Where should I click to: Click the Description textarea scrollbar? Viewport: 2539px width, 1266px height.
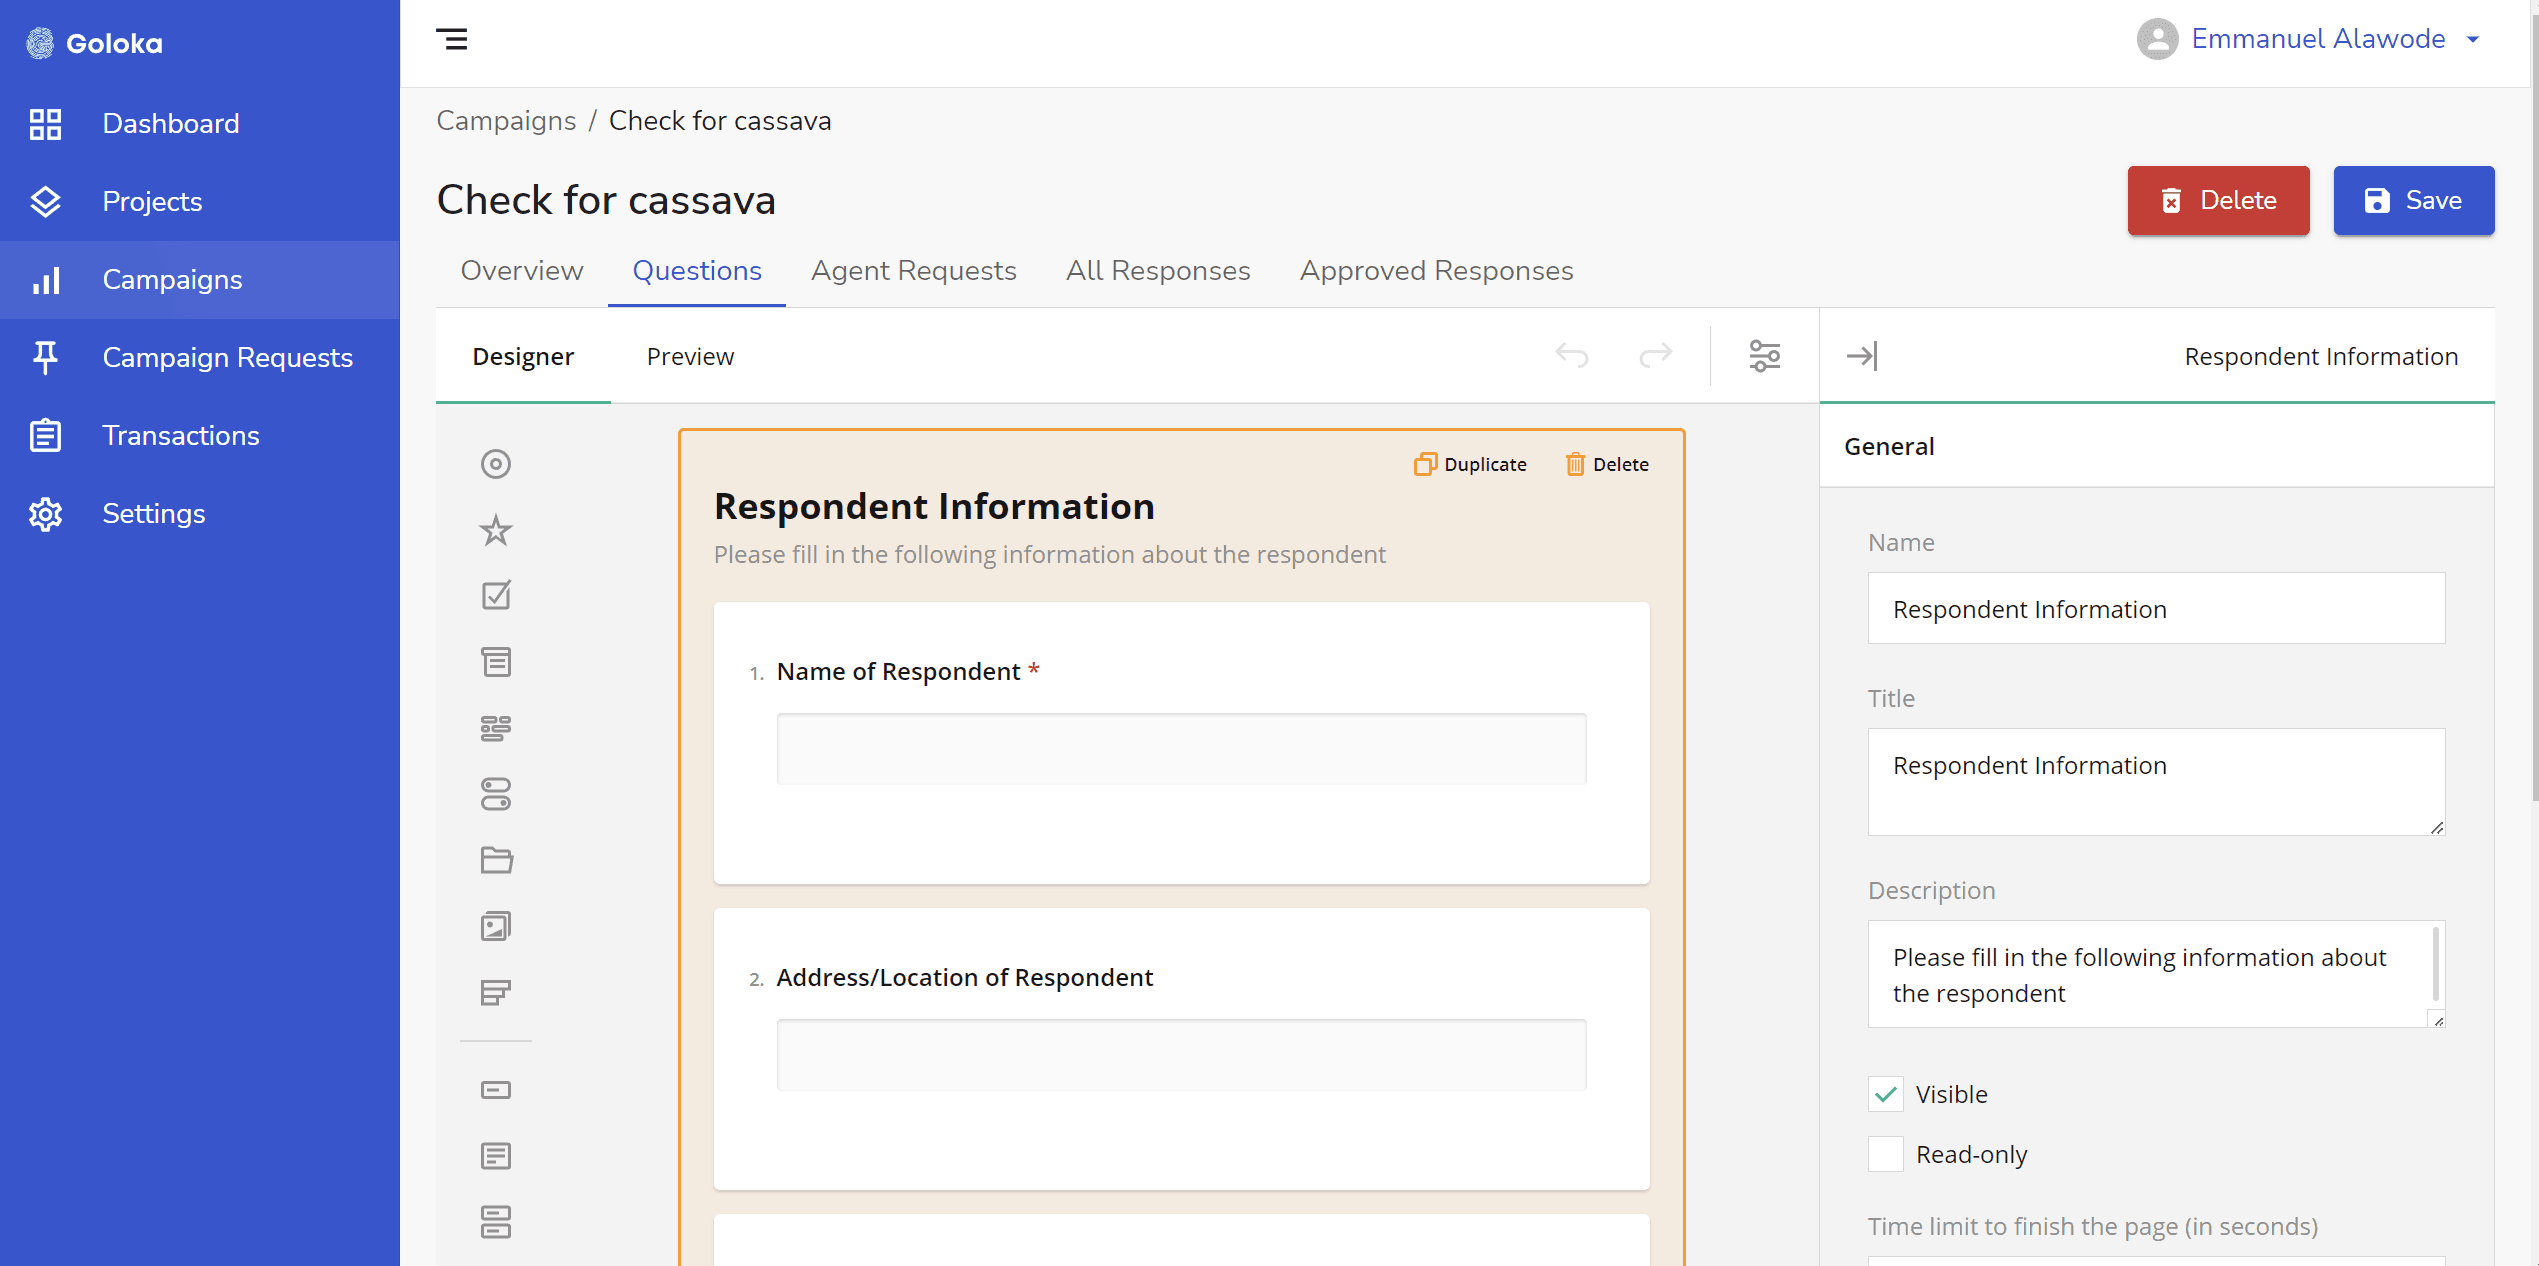click(x=2435, y=964)
